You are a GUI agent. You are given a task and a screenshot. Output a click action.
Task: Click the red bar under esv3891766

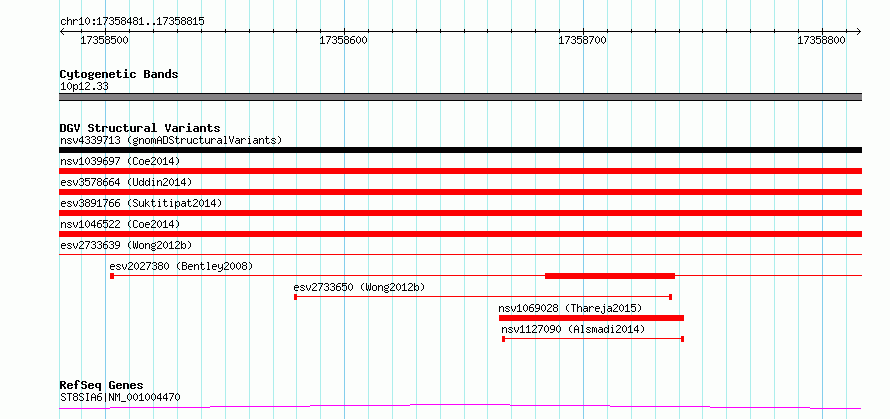(x=460, y=213)
